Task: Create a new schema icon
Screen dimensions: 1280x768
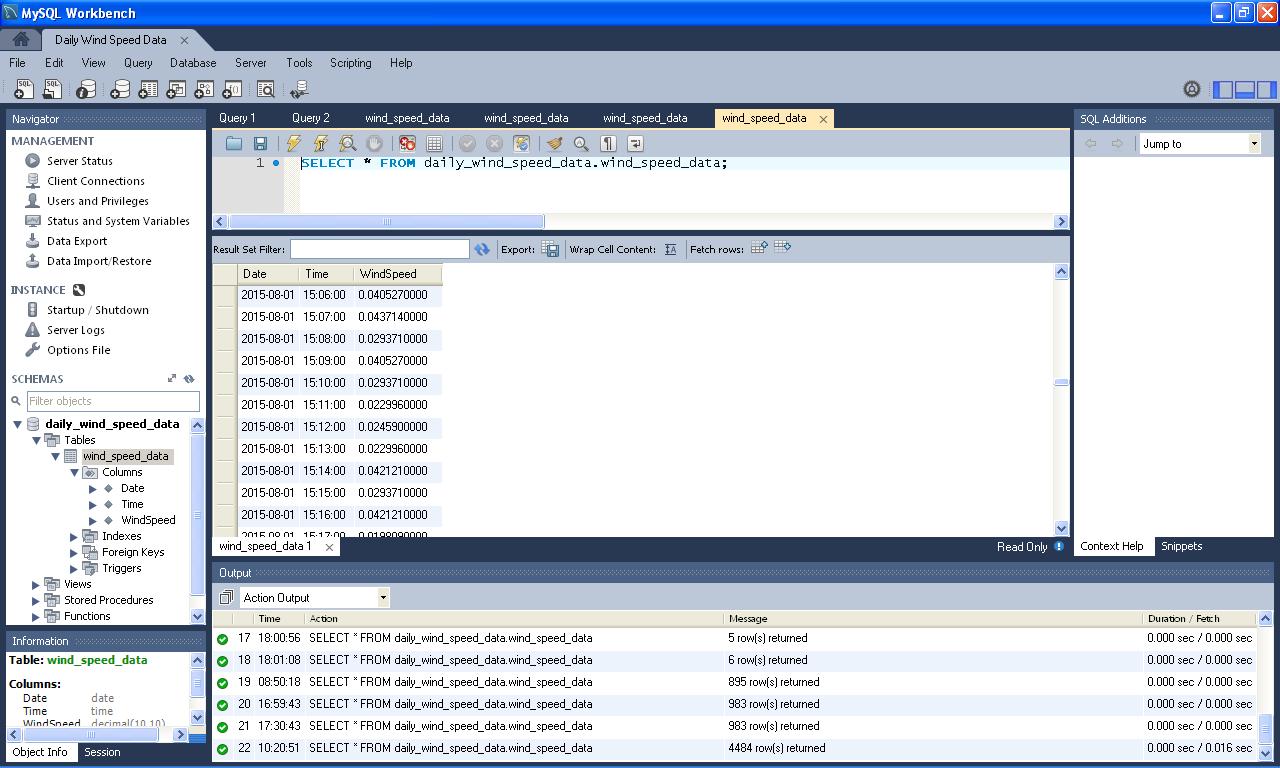Action: [x=120, y=89]
